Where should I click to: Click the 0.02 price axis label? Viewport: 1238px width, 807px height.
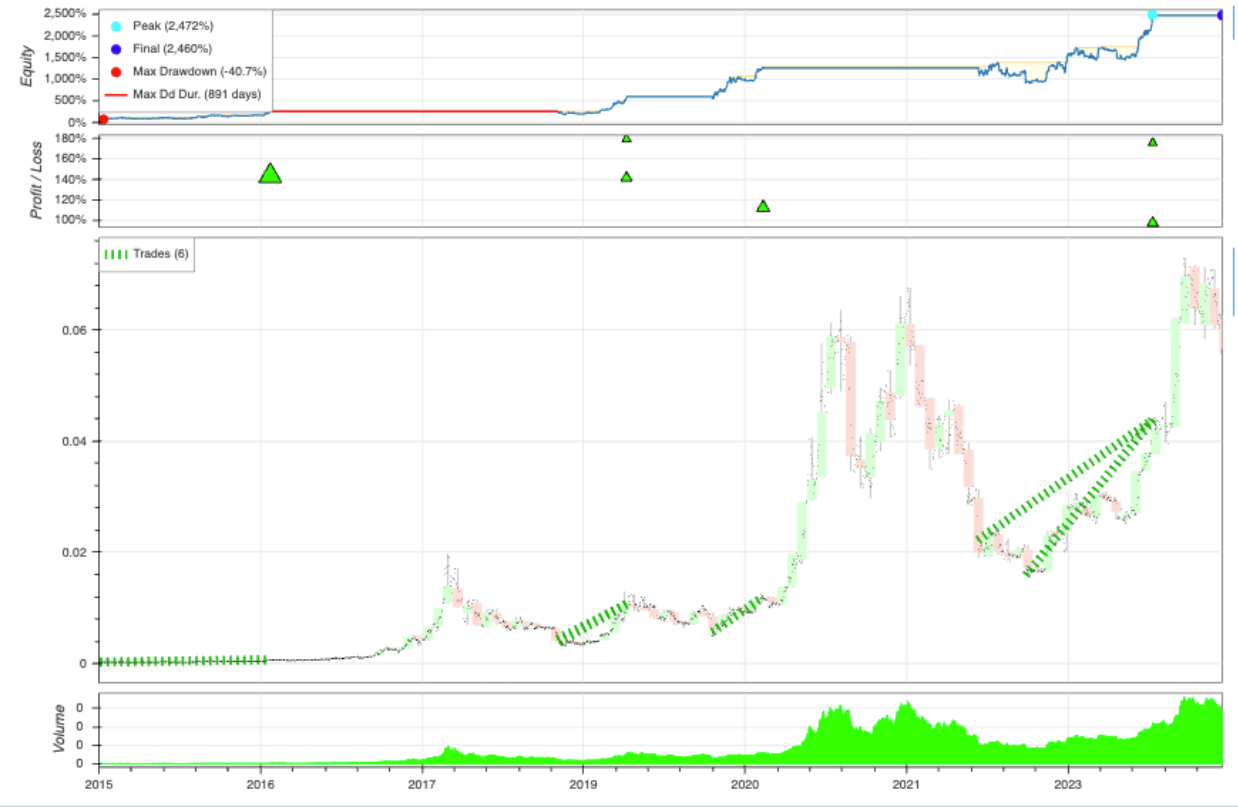coord(74,552)
